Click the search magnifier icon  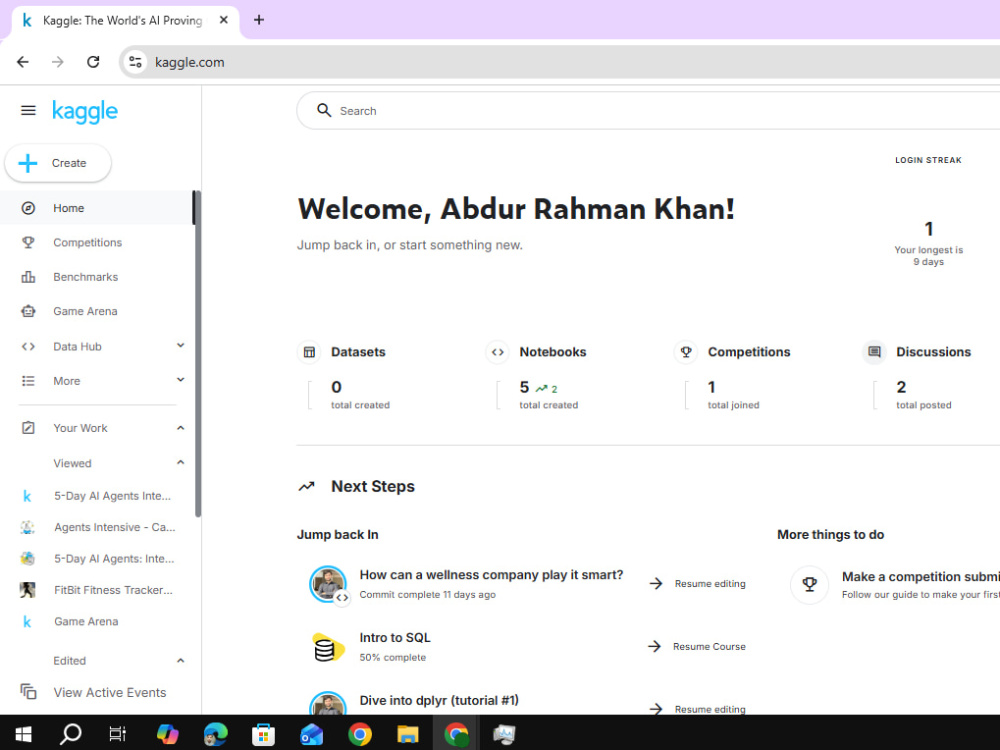(x=324, y=110)
